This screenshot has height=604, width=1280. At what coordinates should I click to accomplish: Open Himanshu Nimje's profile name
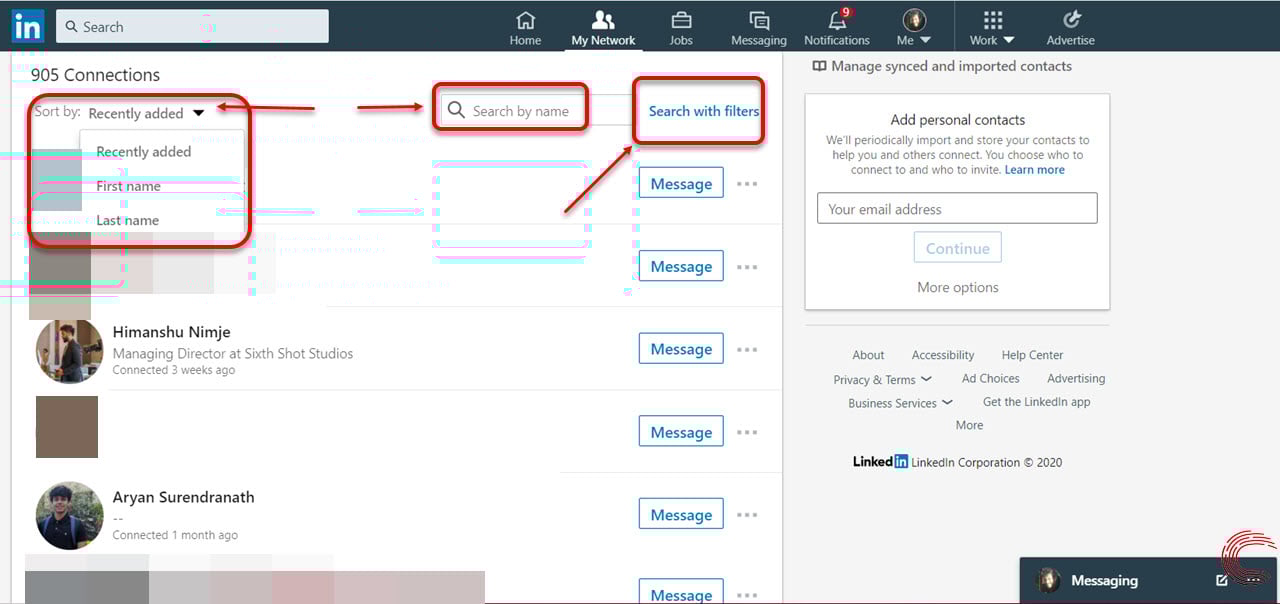[172, 332]
